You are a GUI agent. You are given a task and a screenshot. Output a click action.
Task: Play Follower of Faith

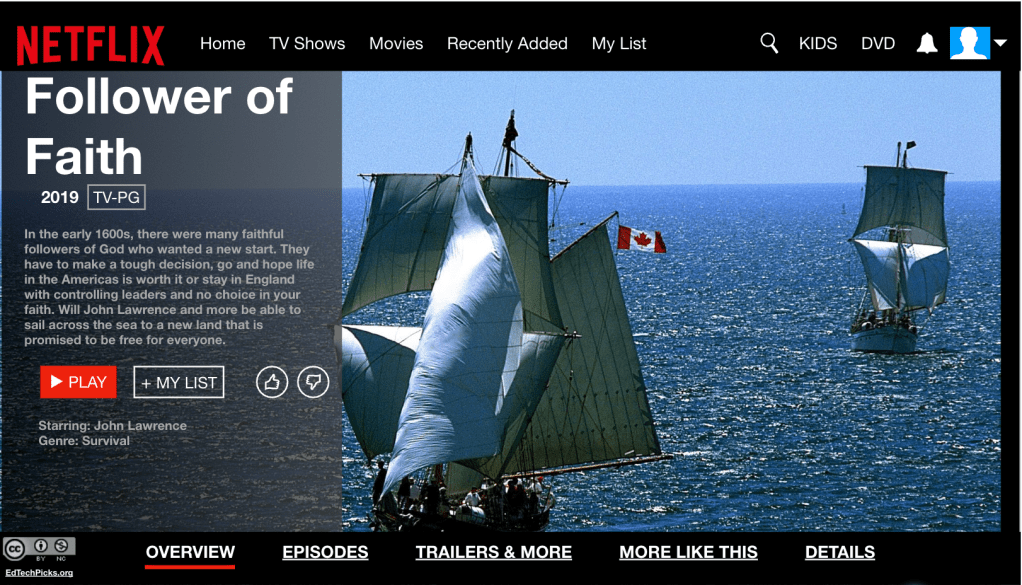click(78, 382)
